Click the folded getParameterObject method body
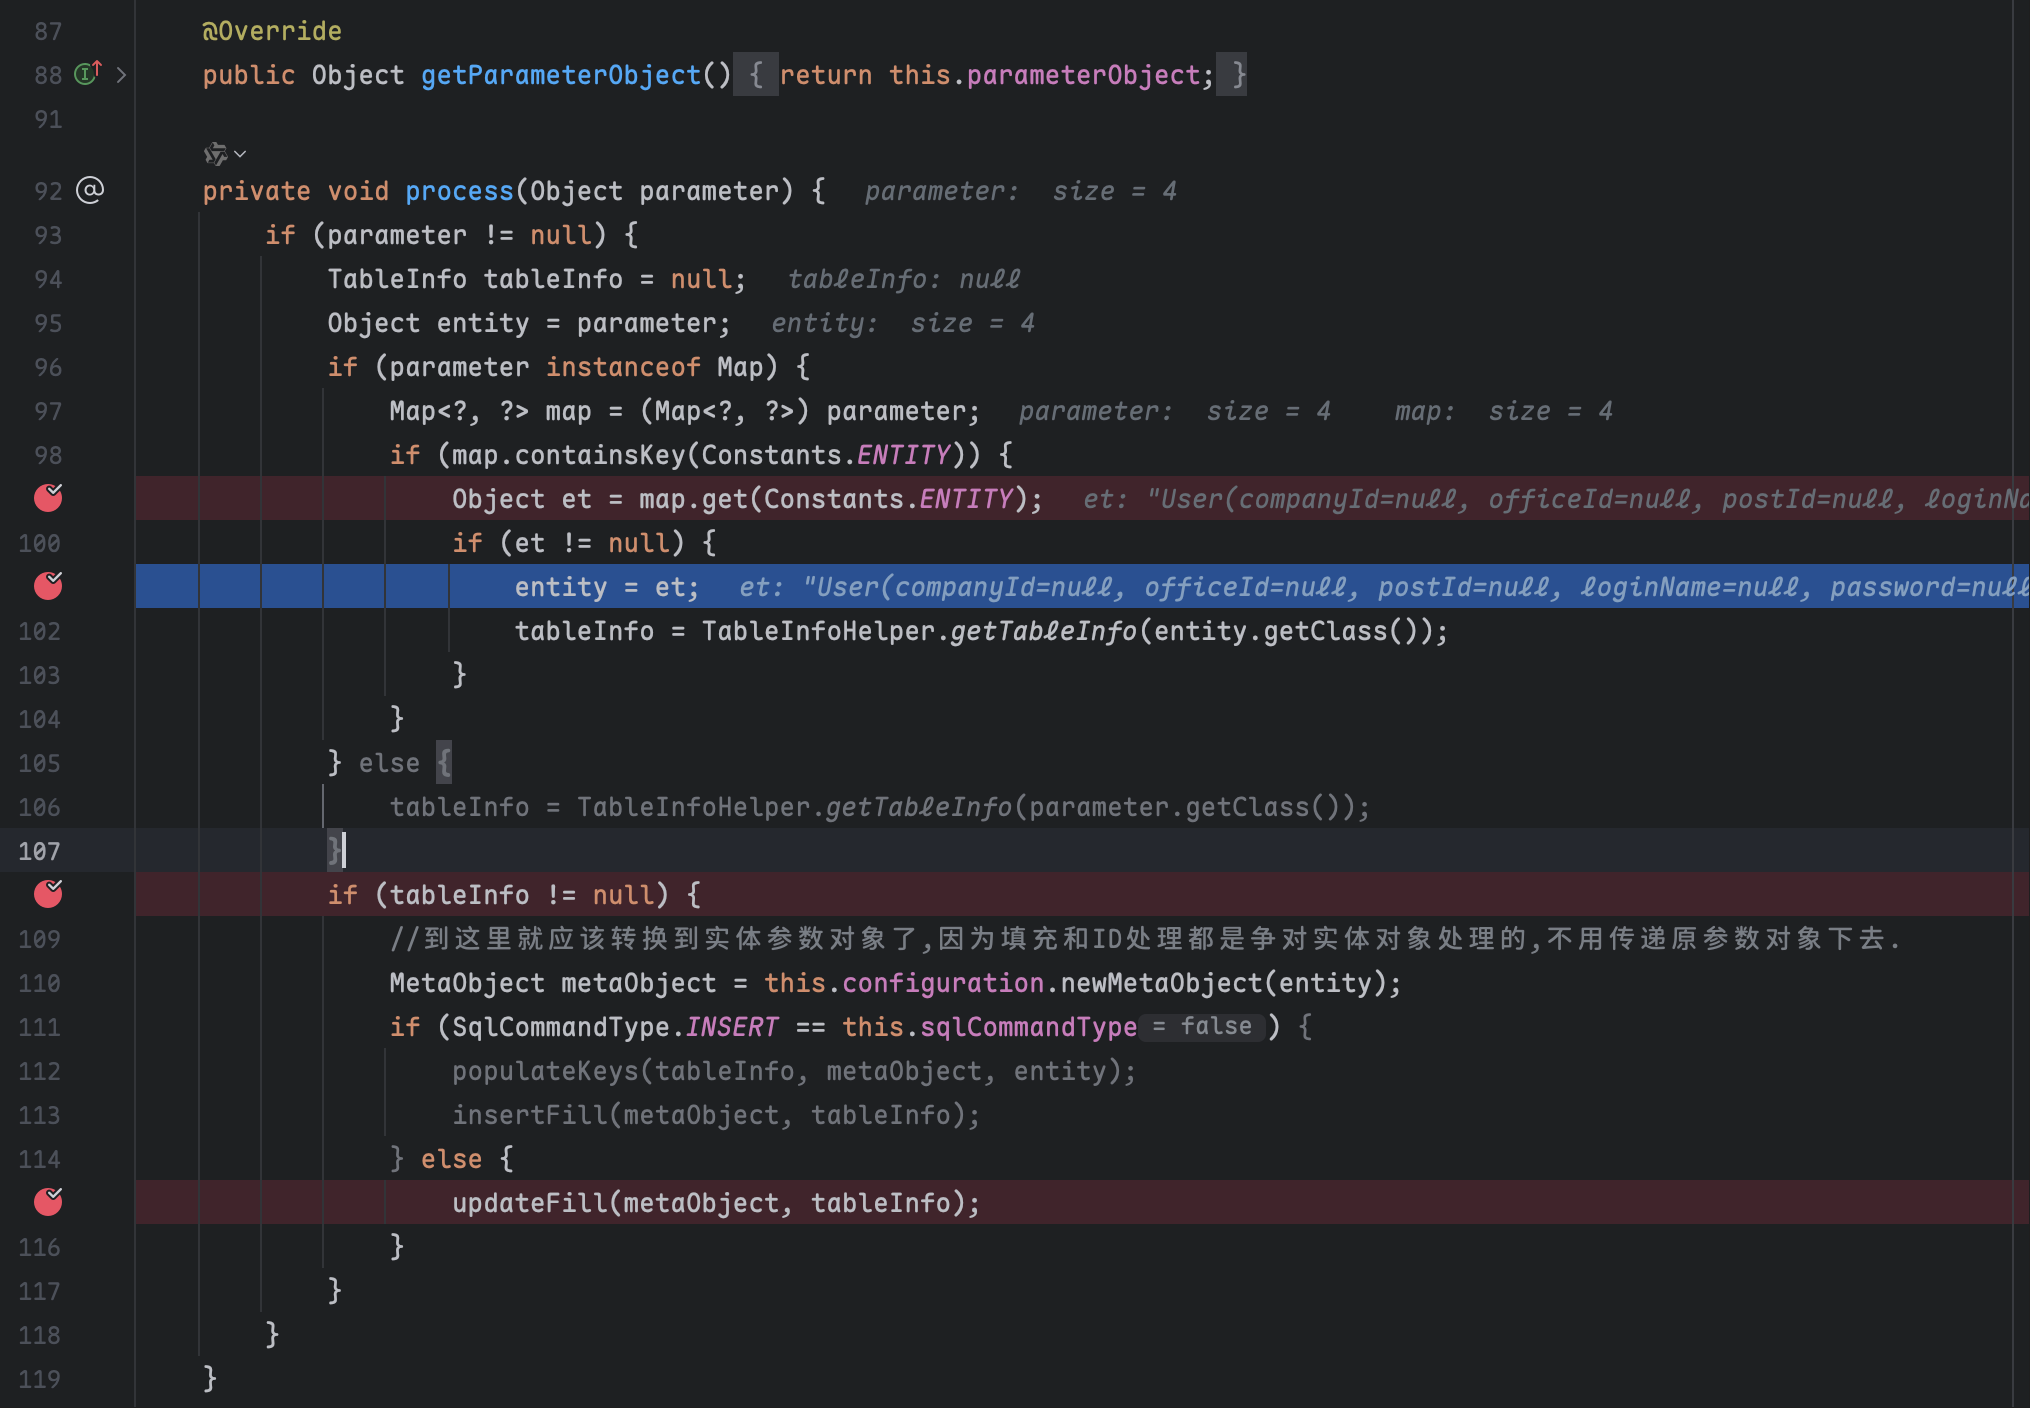2030x1408 pixels. pyautogui.click(x=757, y=74)
